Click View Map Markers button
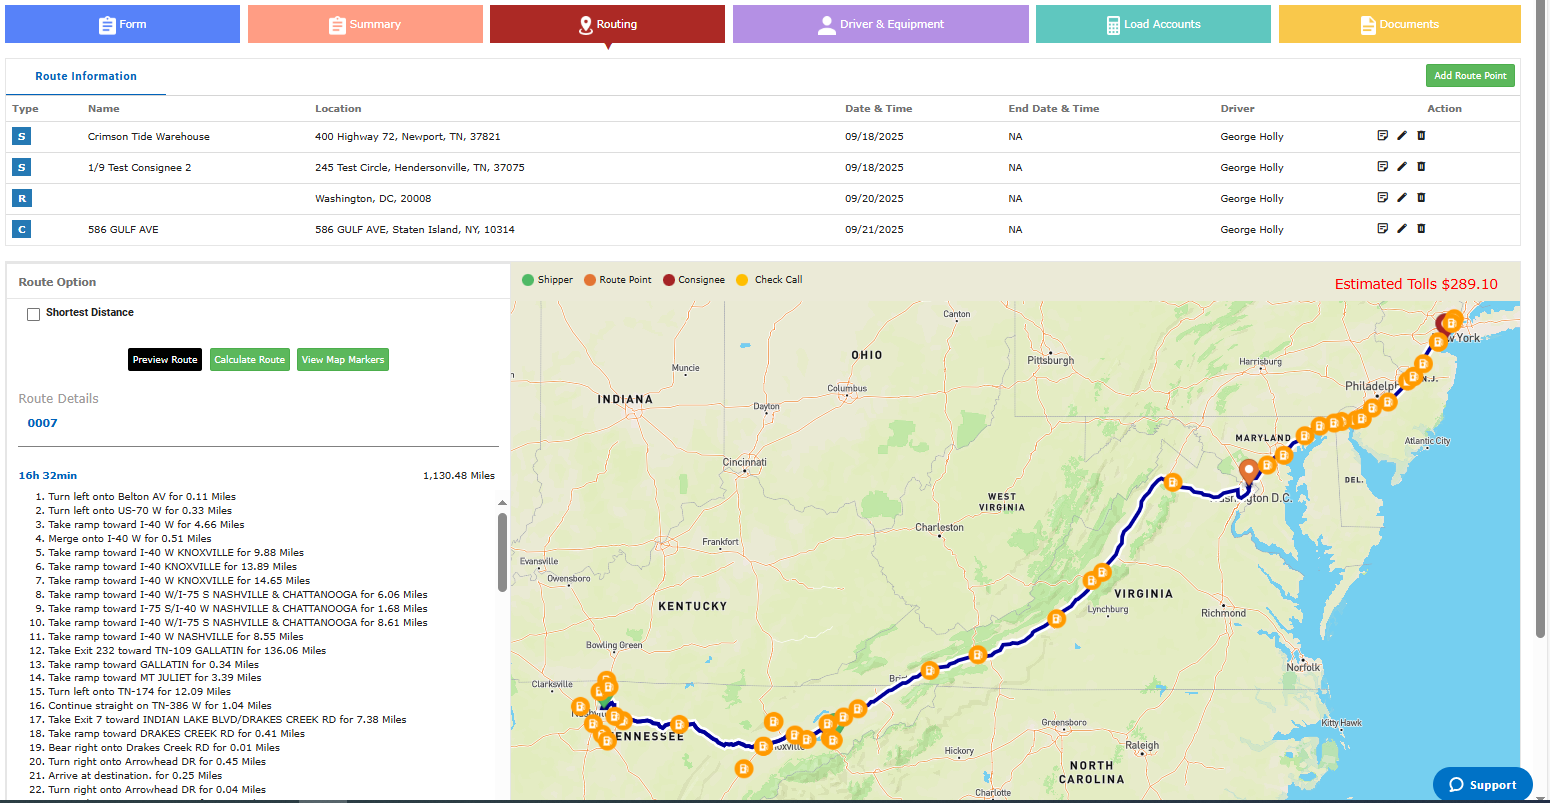 pos(343,360)
